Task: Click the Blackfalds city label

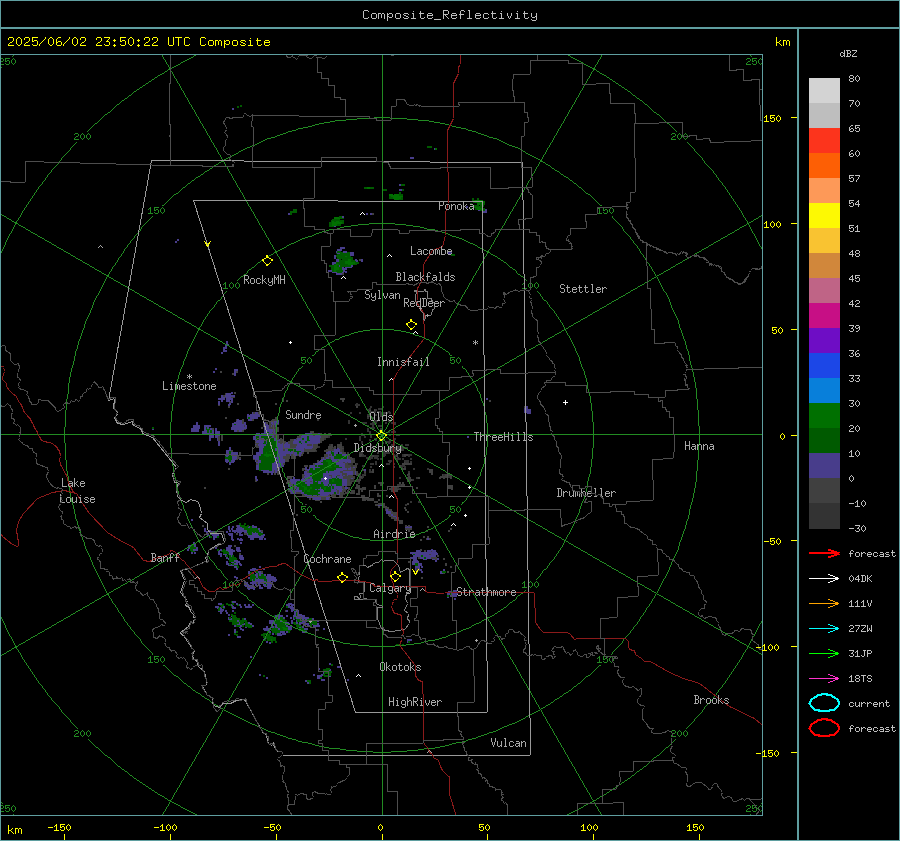Action: pyautogui.click(x=425, y=277)
